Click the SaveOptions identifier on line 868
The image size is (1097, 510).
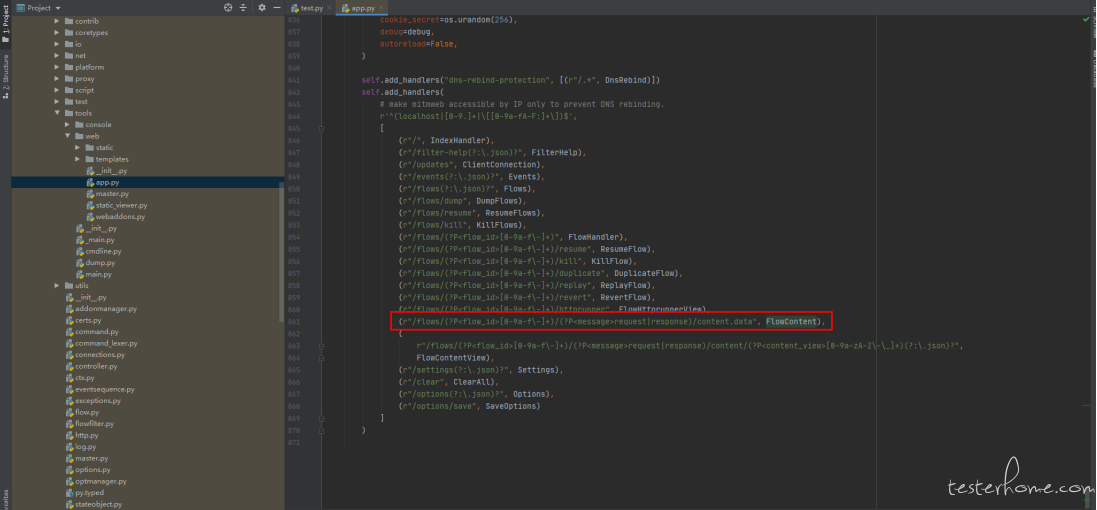tap(511, 406)
